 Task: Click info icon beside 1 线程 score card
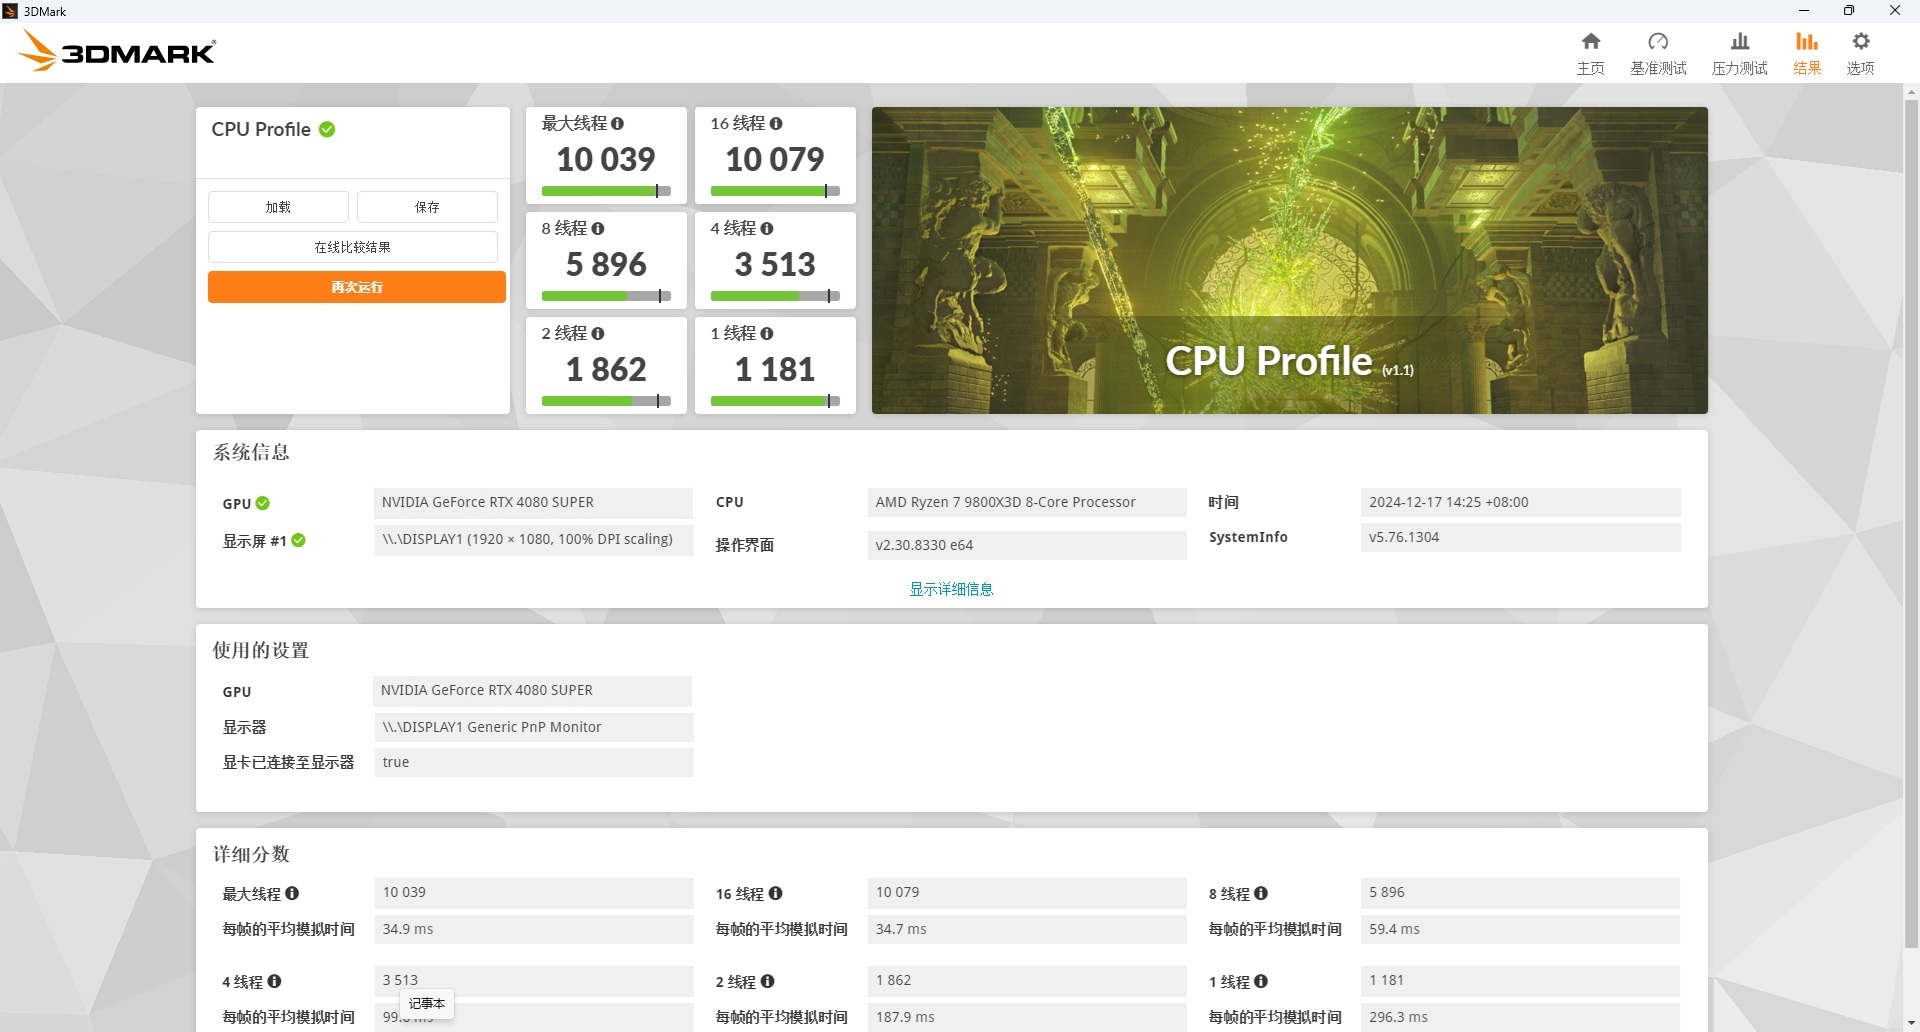pos(767,334)
